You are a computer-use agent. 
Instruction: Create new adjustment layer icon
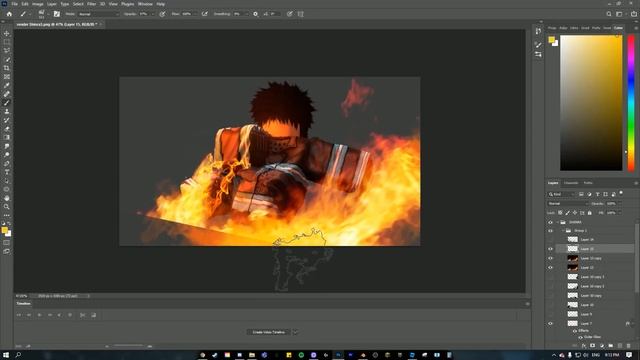pyautogui.click(x=602, y=346)
